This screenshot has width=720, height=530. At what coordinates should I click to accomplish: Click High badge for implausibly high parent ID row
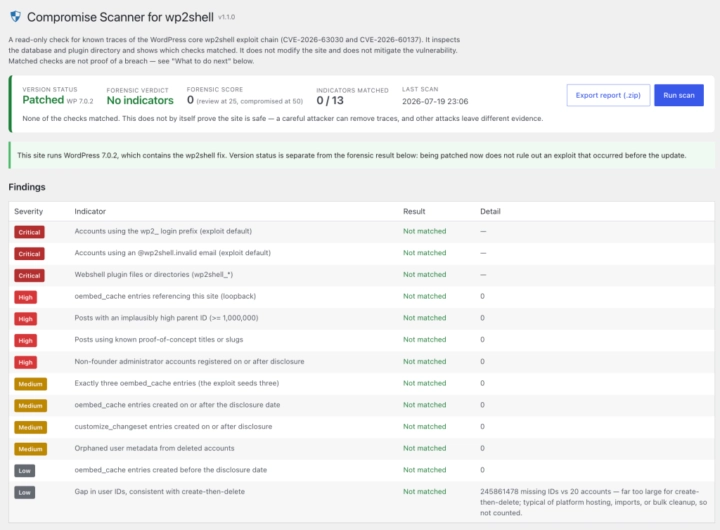25,319
